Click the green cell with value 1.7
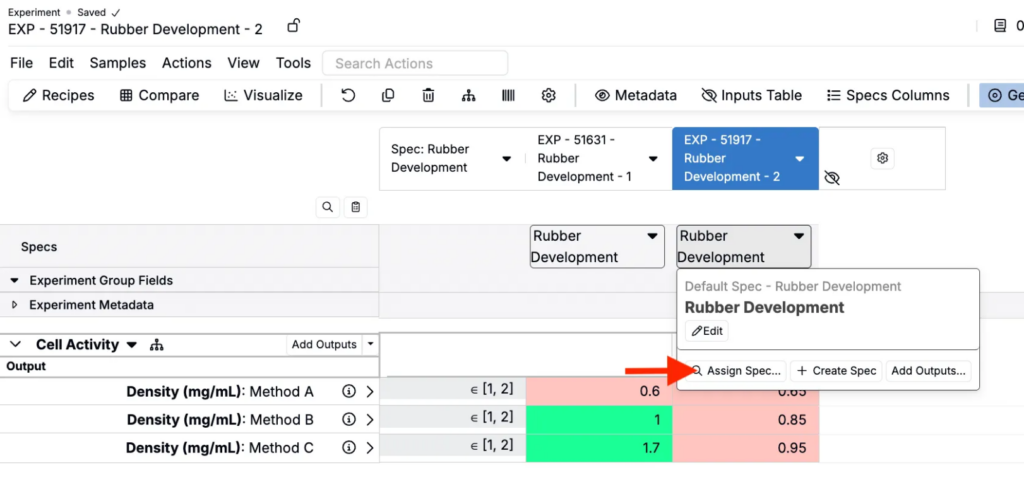Viewport: 1024px width, 477px height. click(x=599, y=448)
